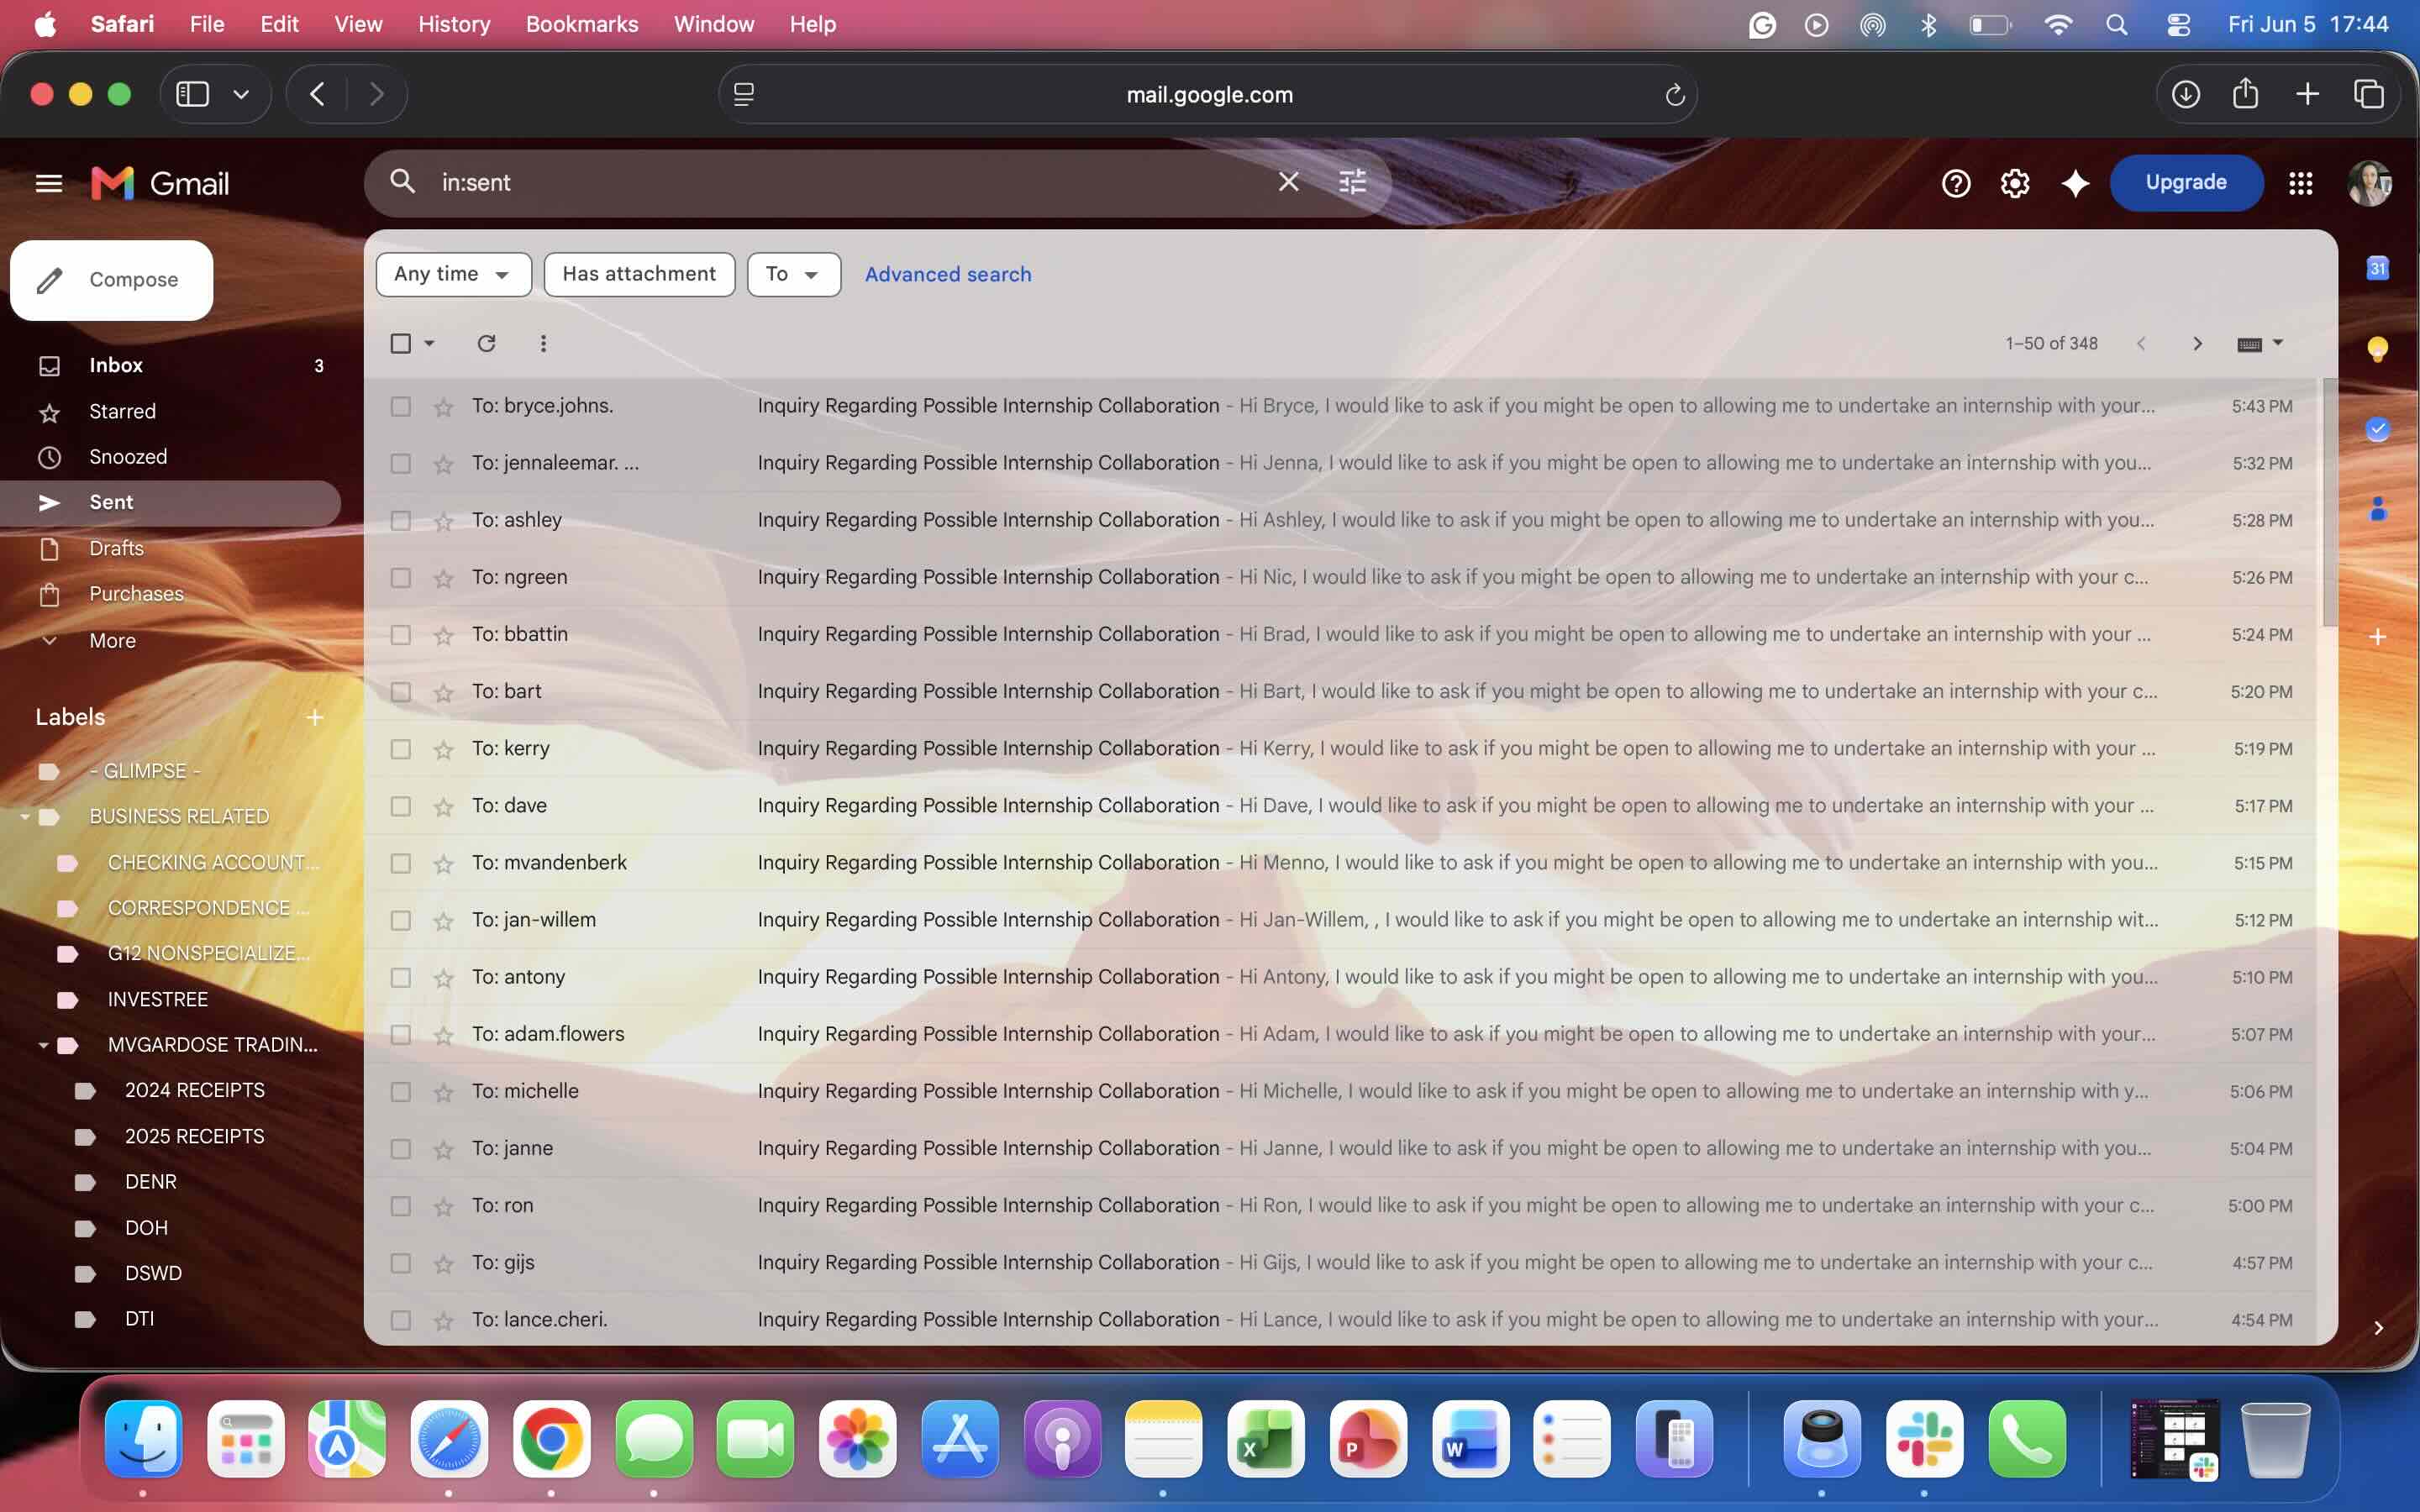Open Gmail main menu hamburger icon
Viewport: 2420px width, 1512px height.
point(48,183)
